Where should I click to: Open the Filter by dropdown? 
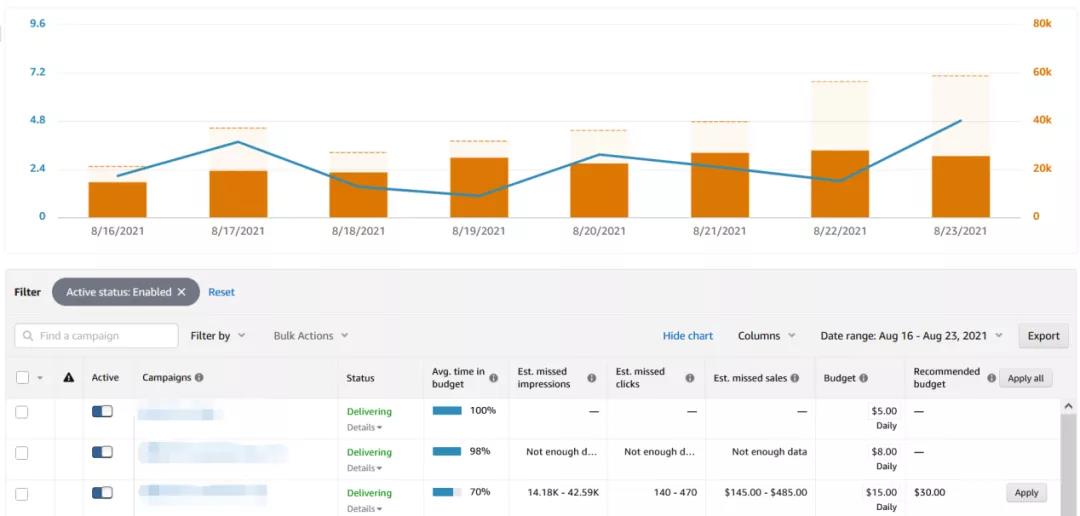[218, 336]
